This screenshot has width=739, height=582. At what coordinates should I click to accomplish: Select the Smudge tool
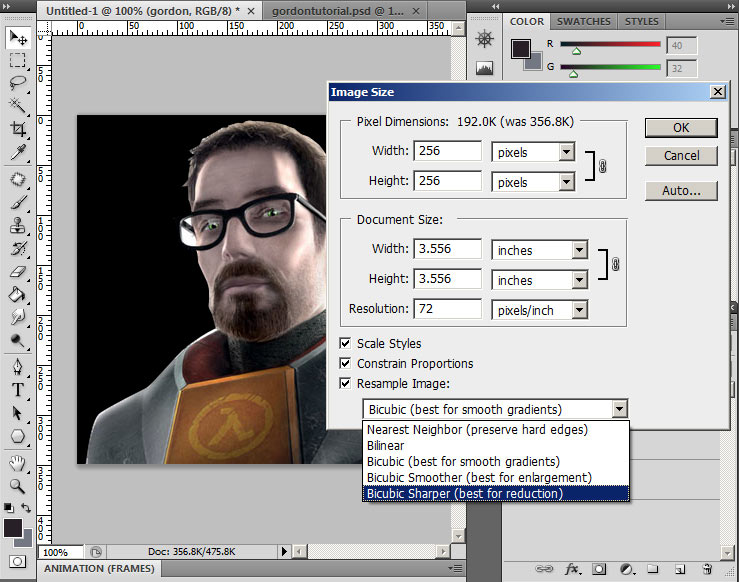pos(18,317)
